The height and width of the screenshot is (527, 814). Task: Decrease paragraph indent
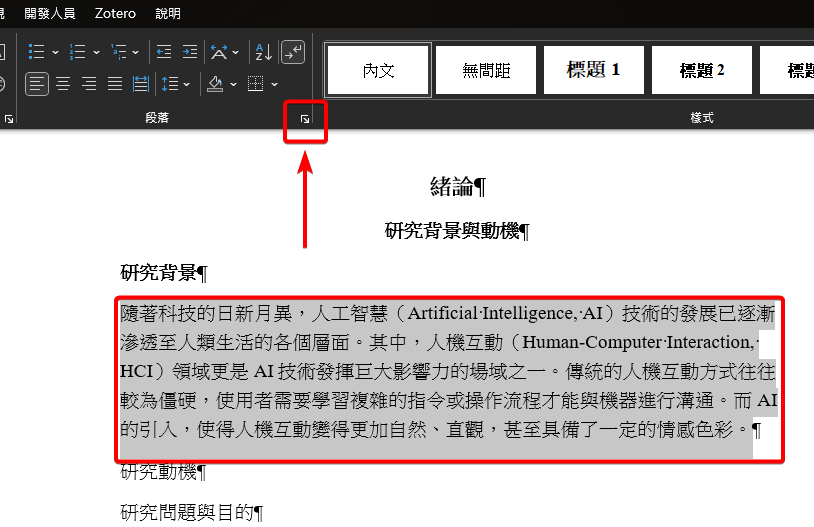[x=164, y=52]
